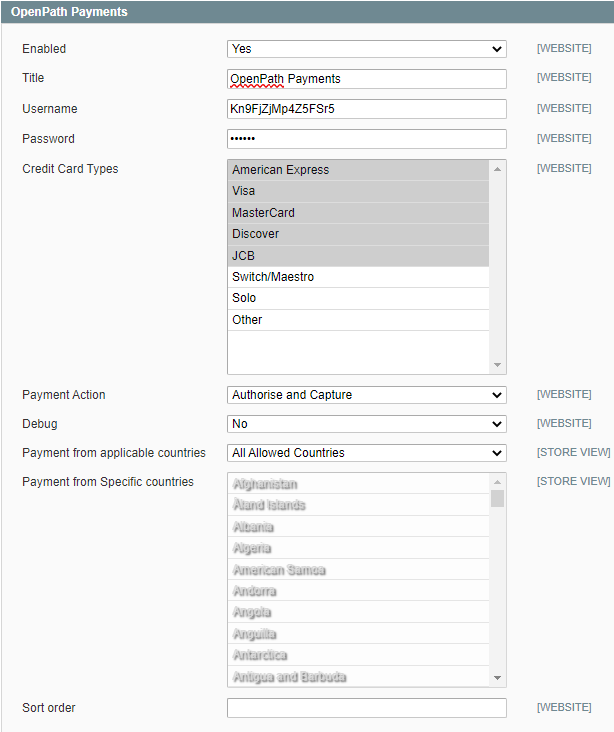Select Discover in Credit Card Types
This screenshot has width=614, height=732.
point(358,234)
